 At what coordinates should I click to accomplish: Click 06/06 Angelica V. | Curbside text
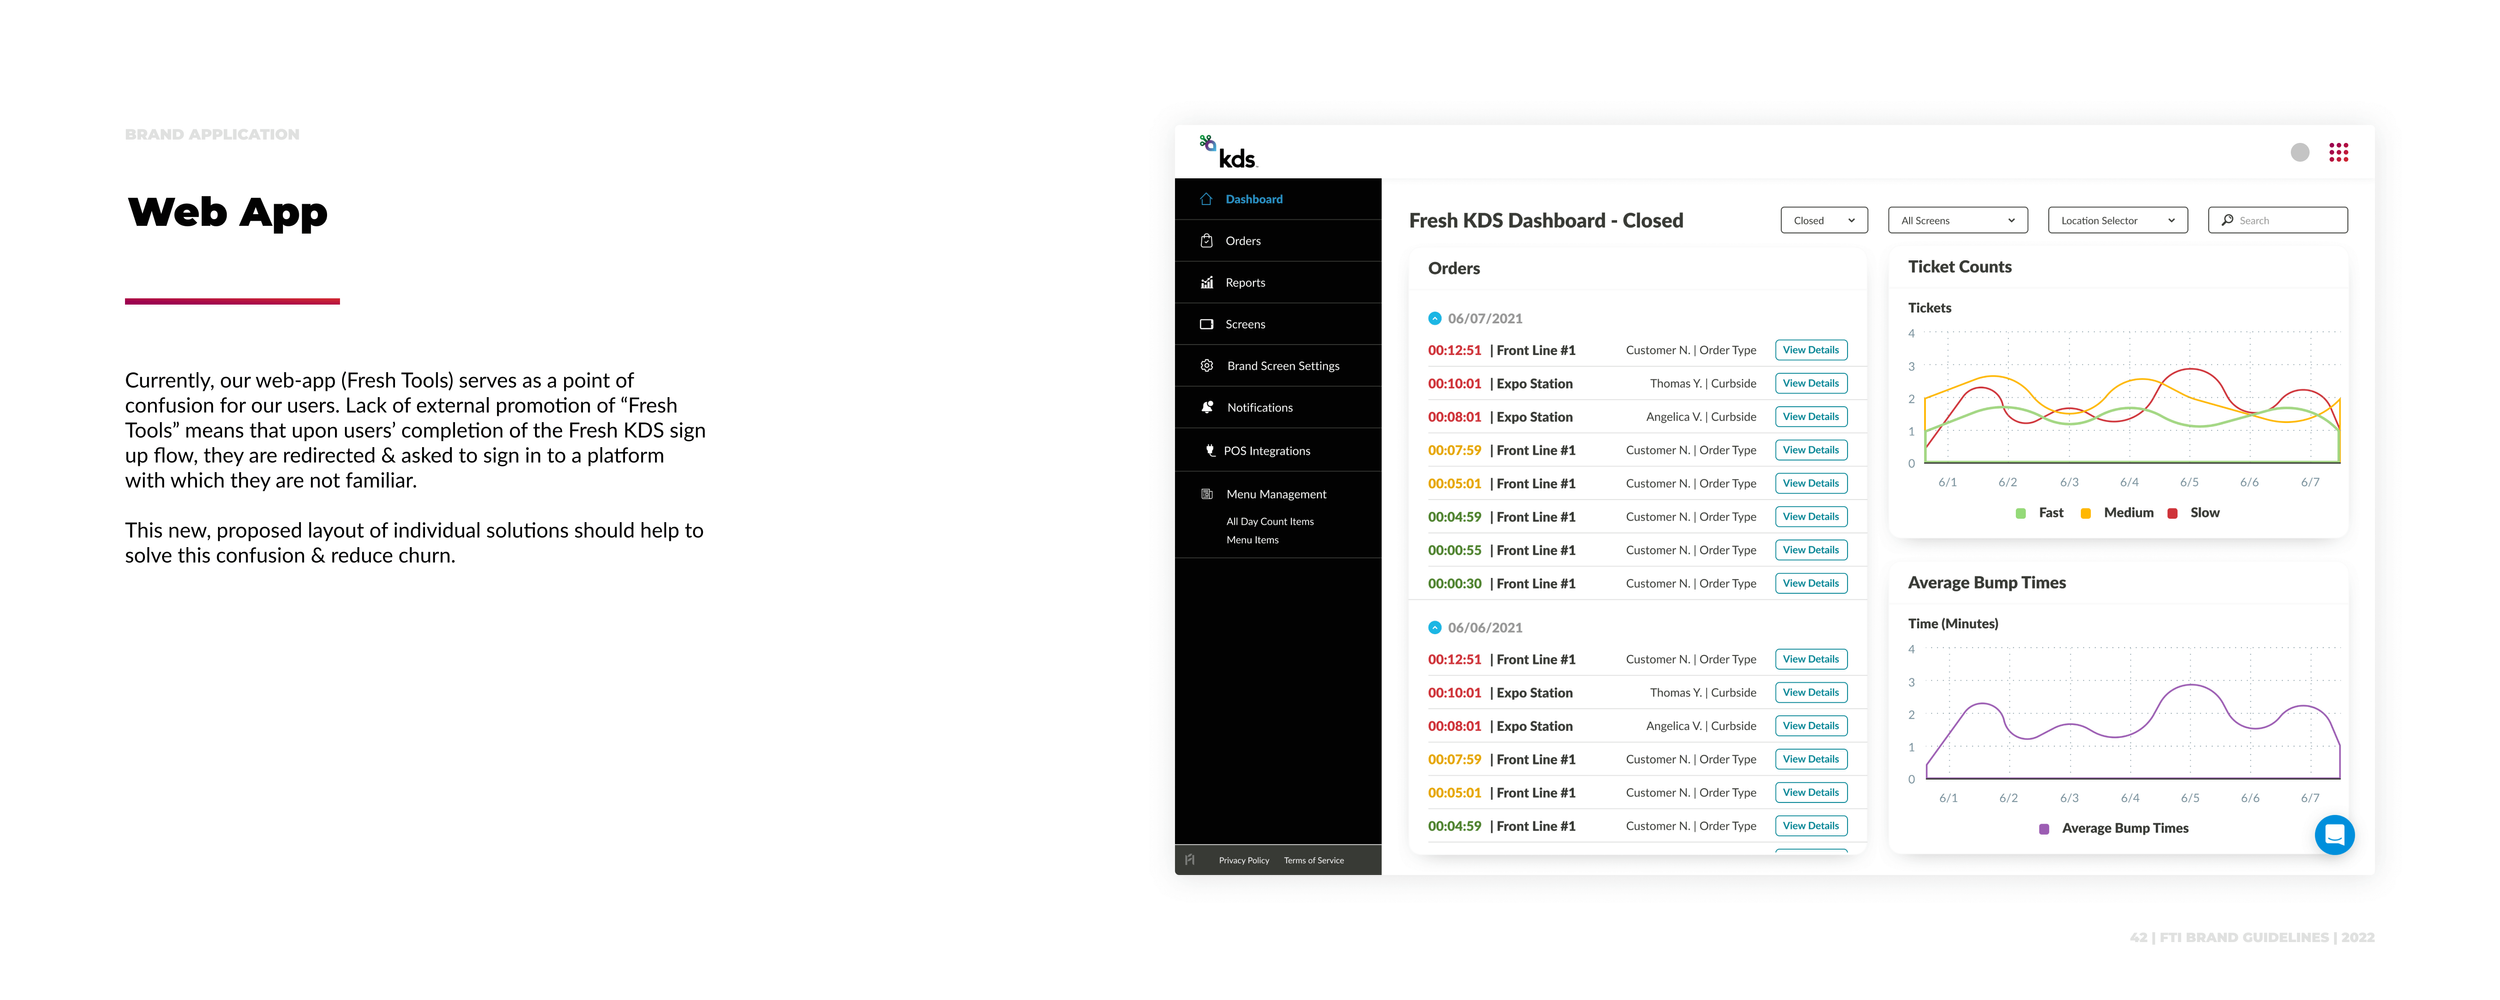[x=1701, y=726]
